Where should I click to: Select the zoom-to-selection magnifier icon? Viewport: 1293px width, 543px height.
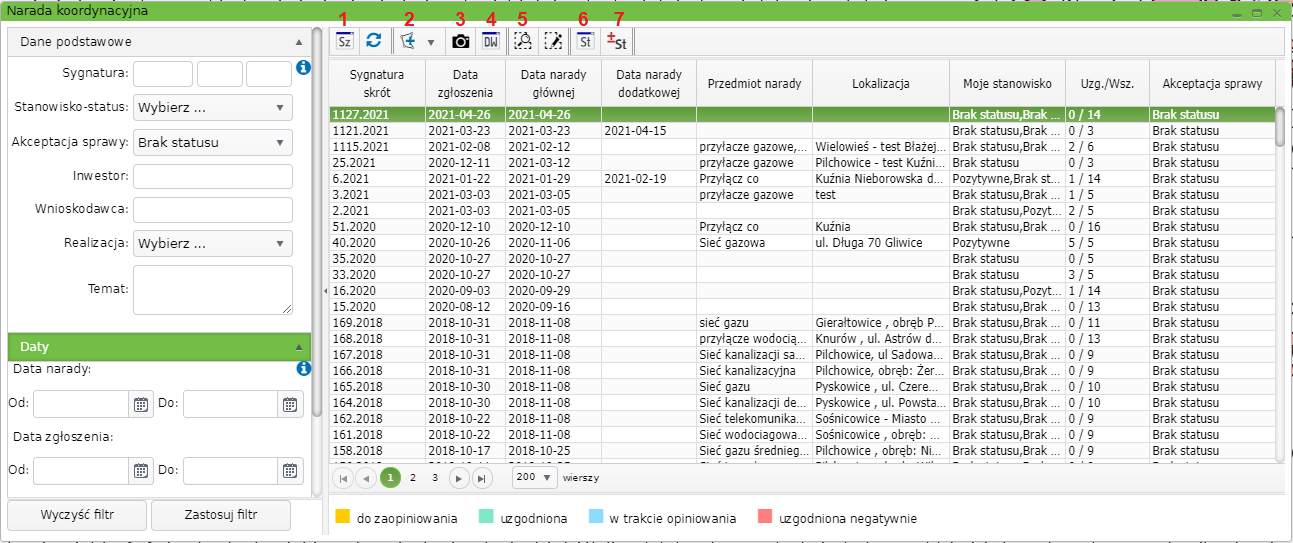(523, 41)
